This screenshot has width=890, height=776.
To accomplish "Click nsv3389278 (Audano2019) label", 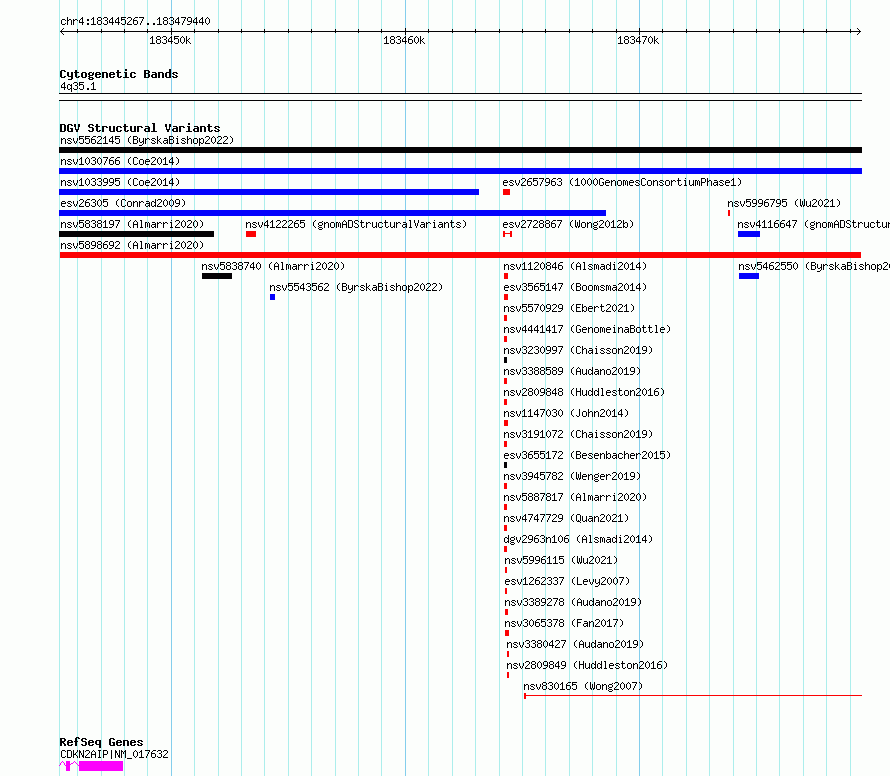I will click(x=573, y=602).
